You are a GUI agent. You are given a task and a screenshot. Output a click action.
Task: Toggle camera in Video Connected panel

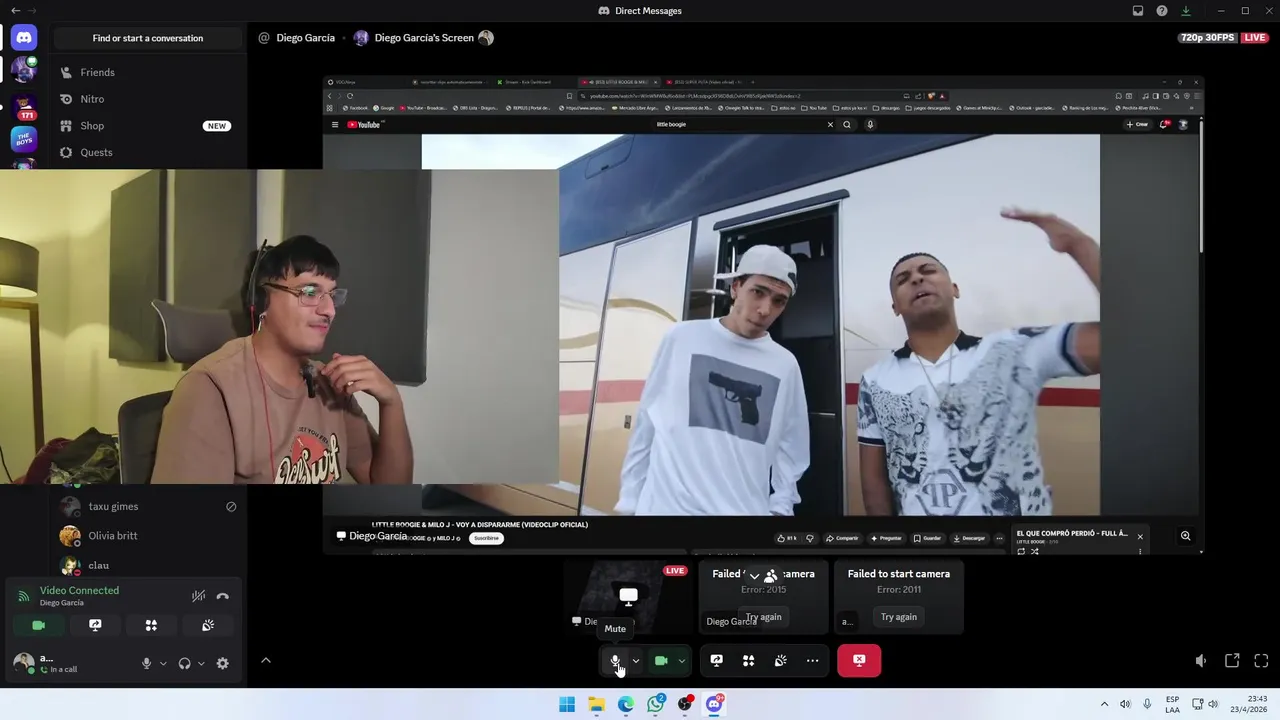pyautogui.click(x=39, y=625)
